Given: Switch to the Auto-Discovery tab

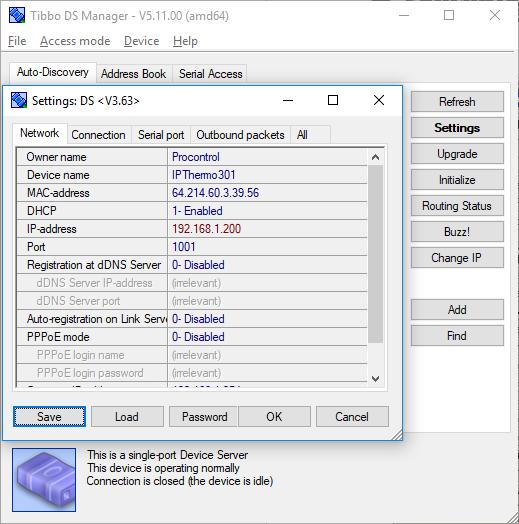Looking at the screenshot, I should pyautogui.click(x=53, y=72).
